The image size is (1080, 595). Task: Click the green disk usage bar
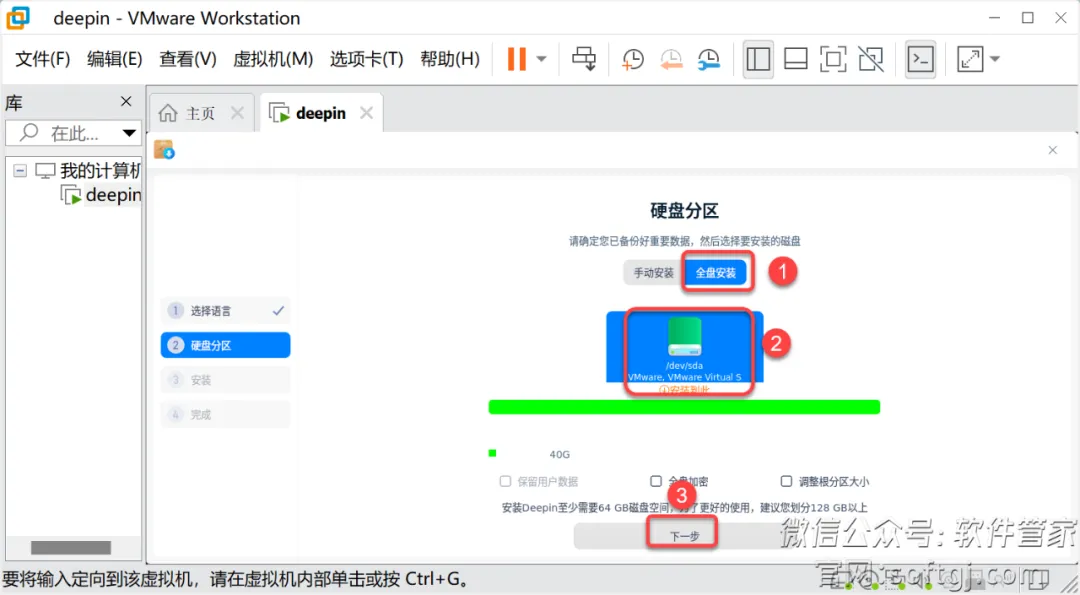pyautogui.click(x=684, y=407)
